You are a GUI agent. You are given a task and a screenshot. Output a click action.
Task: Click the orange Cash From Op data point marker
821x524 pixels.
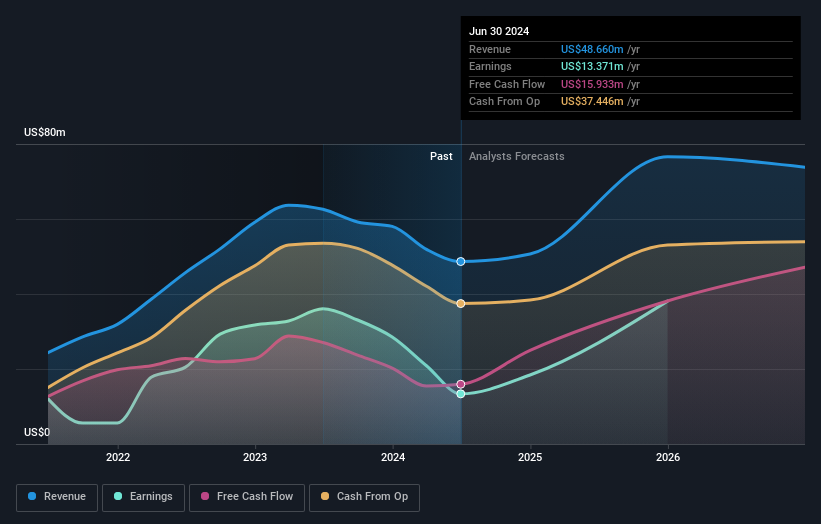[461, 304]
